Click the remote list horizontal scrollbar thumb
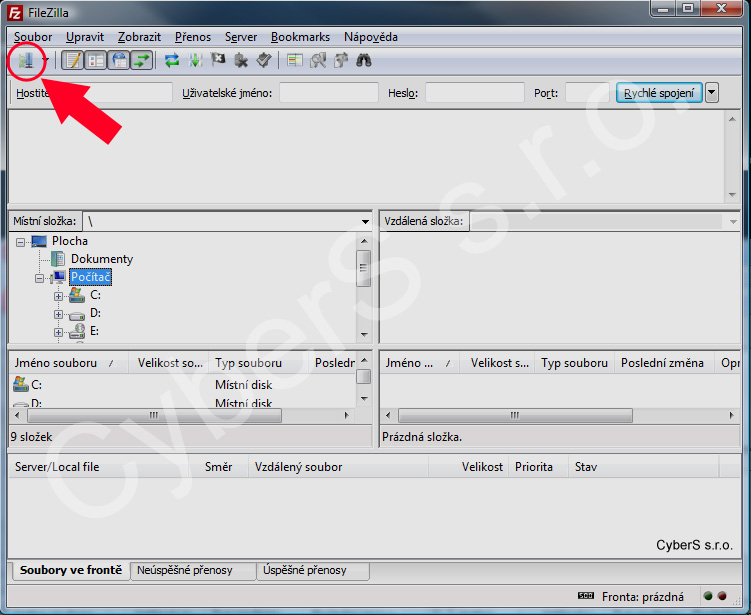 (515, 415)
